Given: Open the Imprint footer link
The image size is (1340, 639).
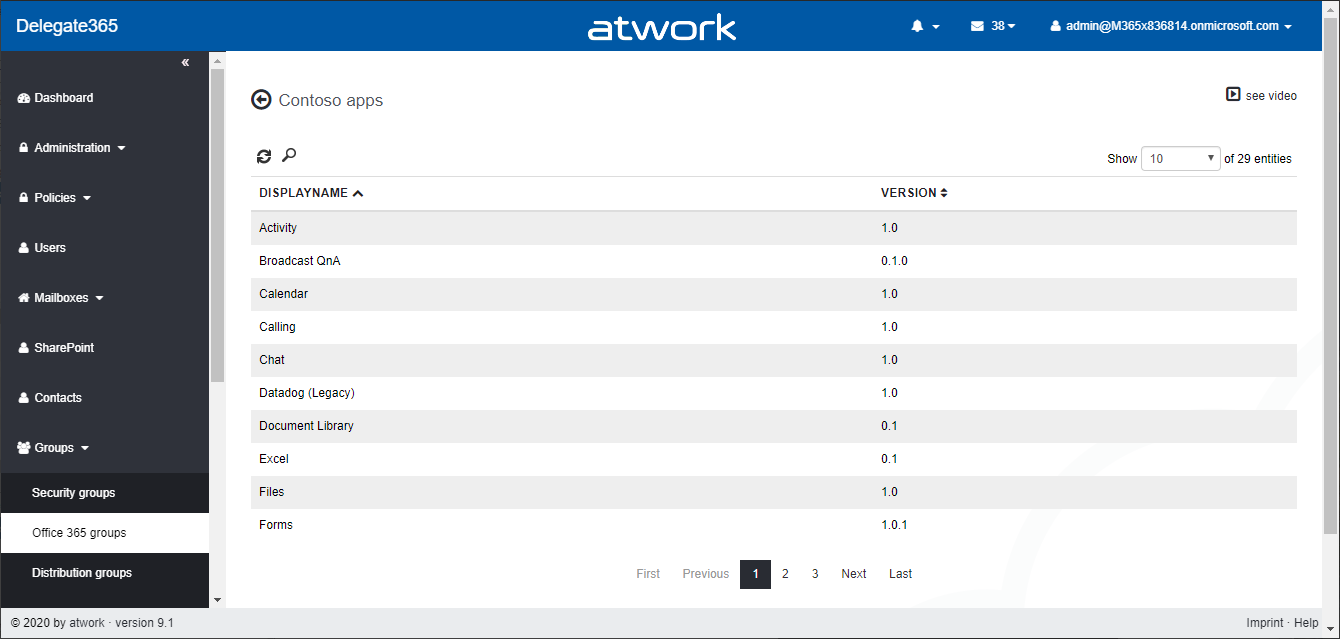Looking at the screenshot, I should [x=1264, y=623].
